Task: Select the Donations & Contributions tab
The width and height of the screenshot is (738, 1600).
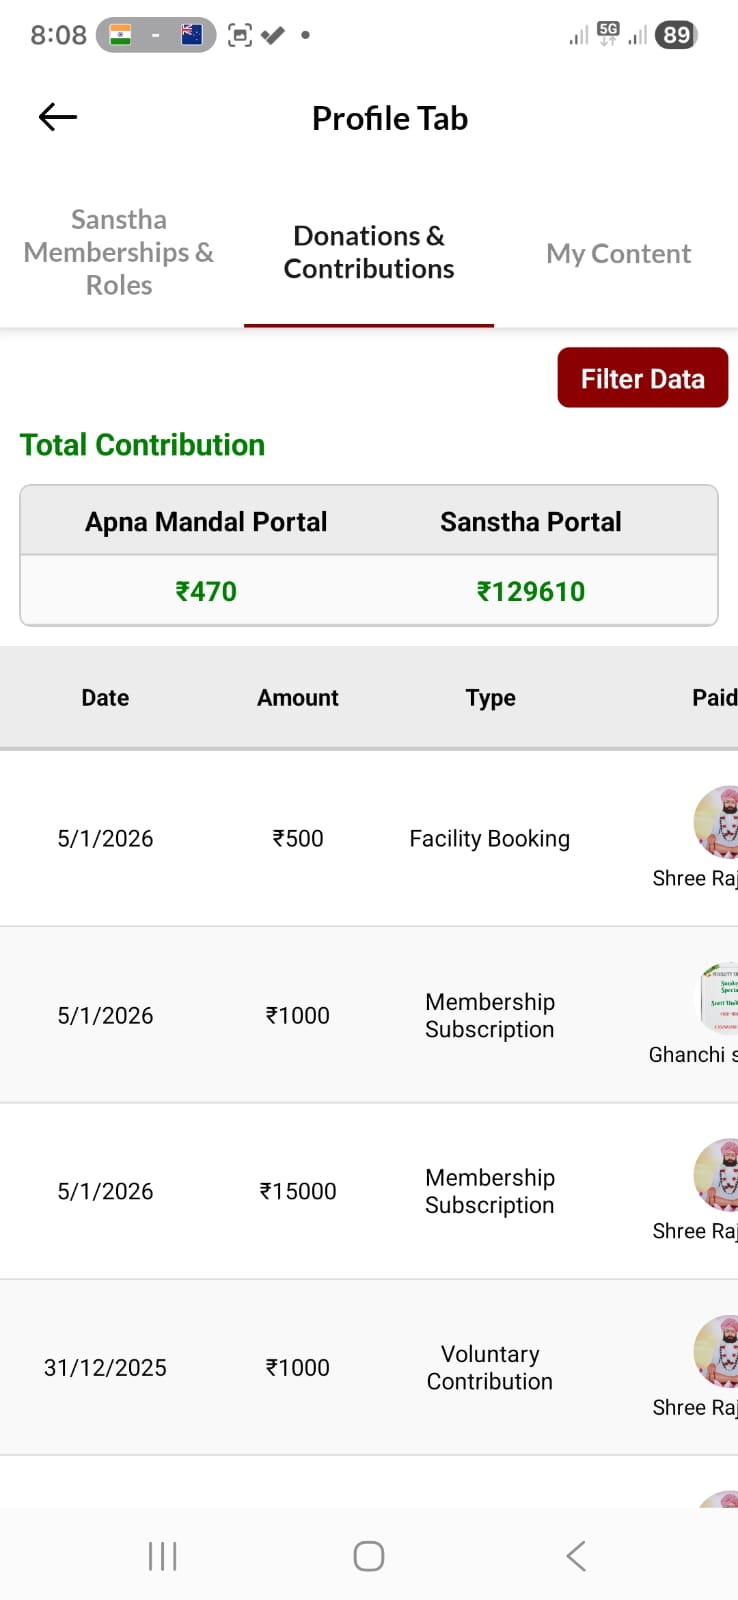Action: [369, 253]
